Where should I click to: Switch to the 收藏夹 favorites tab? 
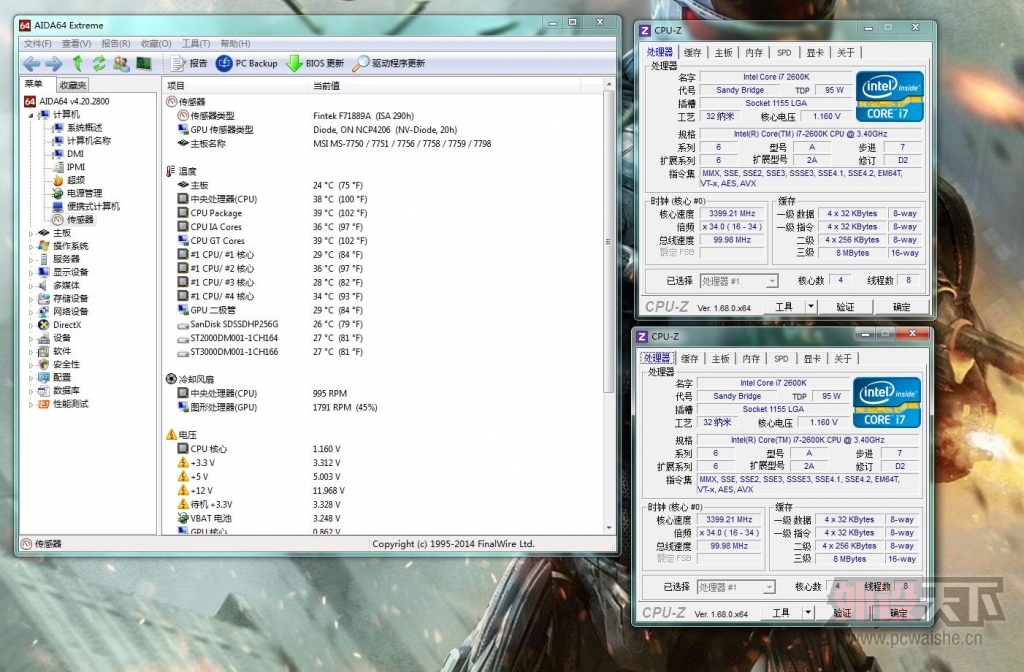pyautogui.click(x=72, y=85)
